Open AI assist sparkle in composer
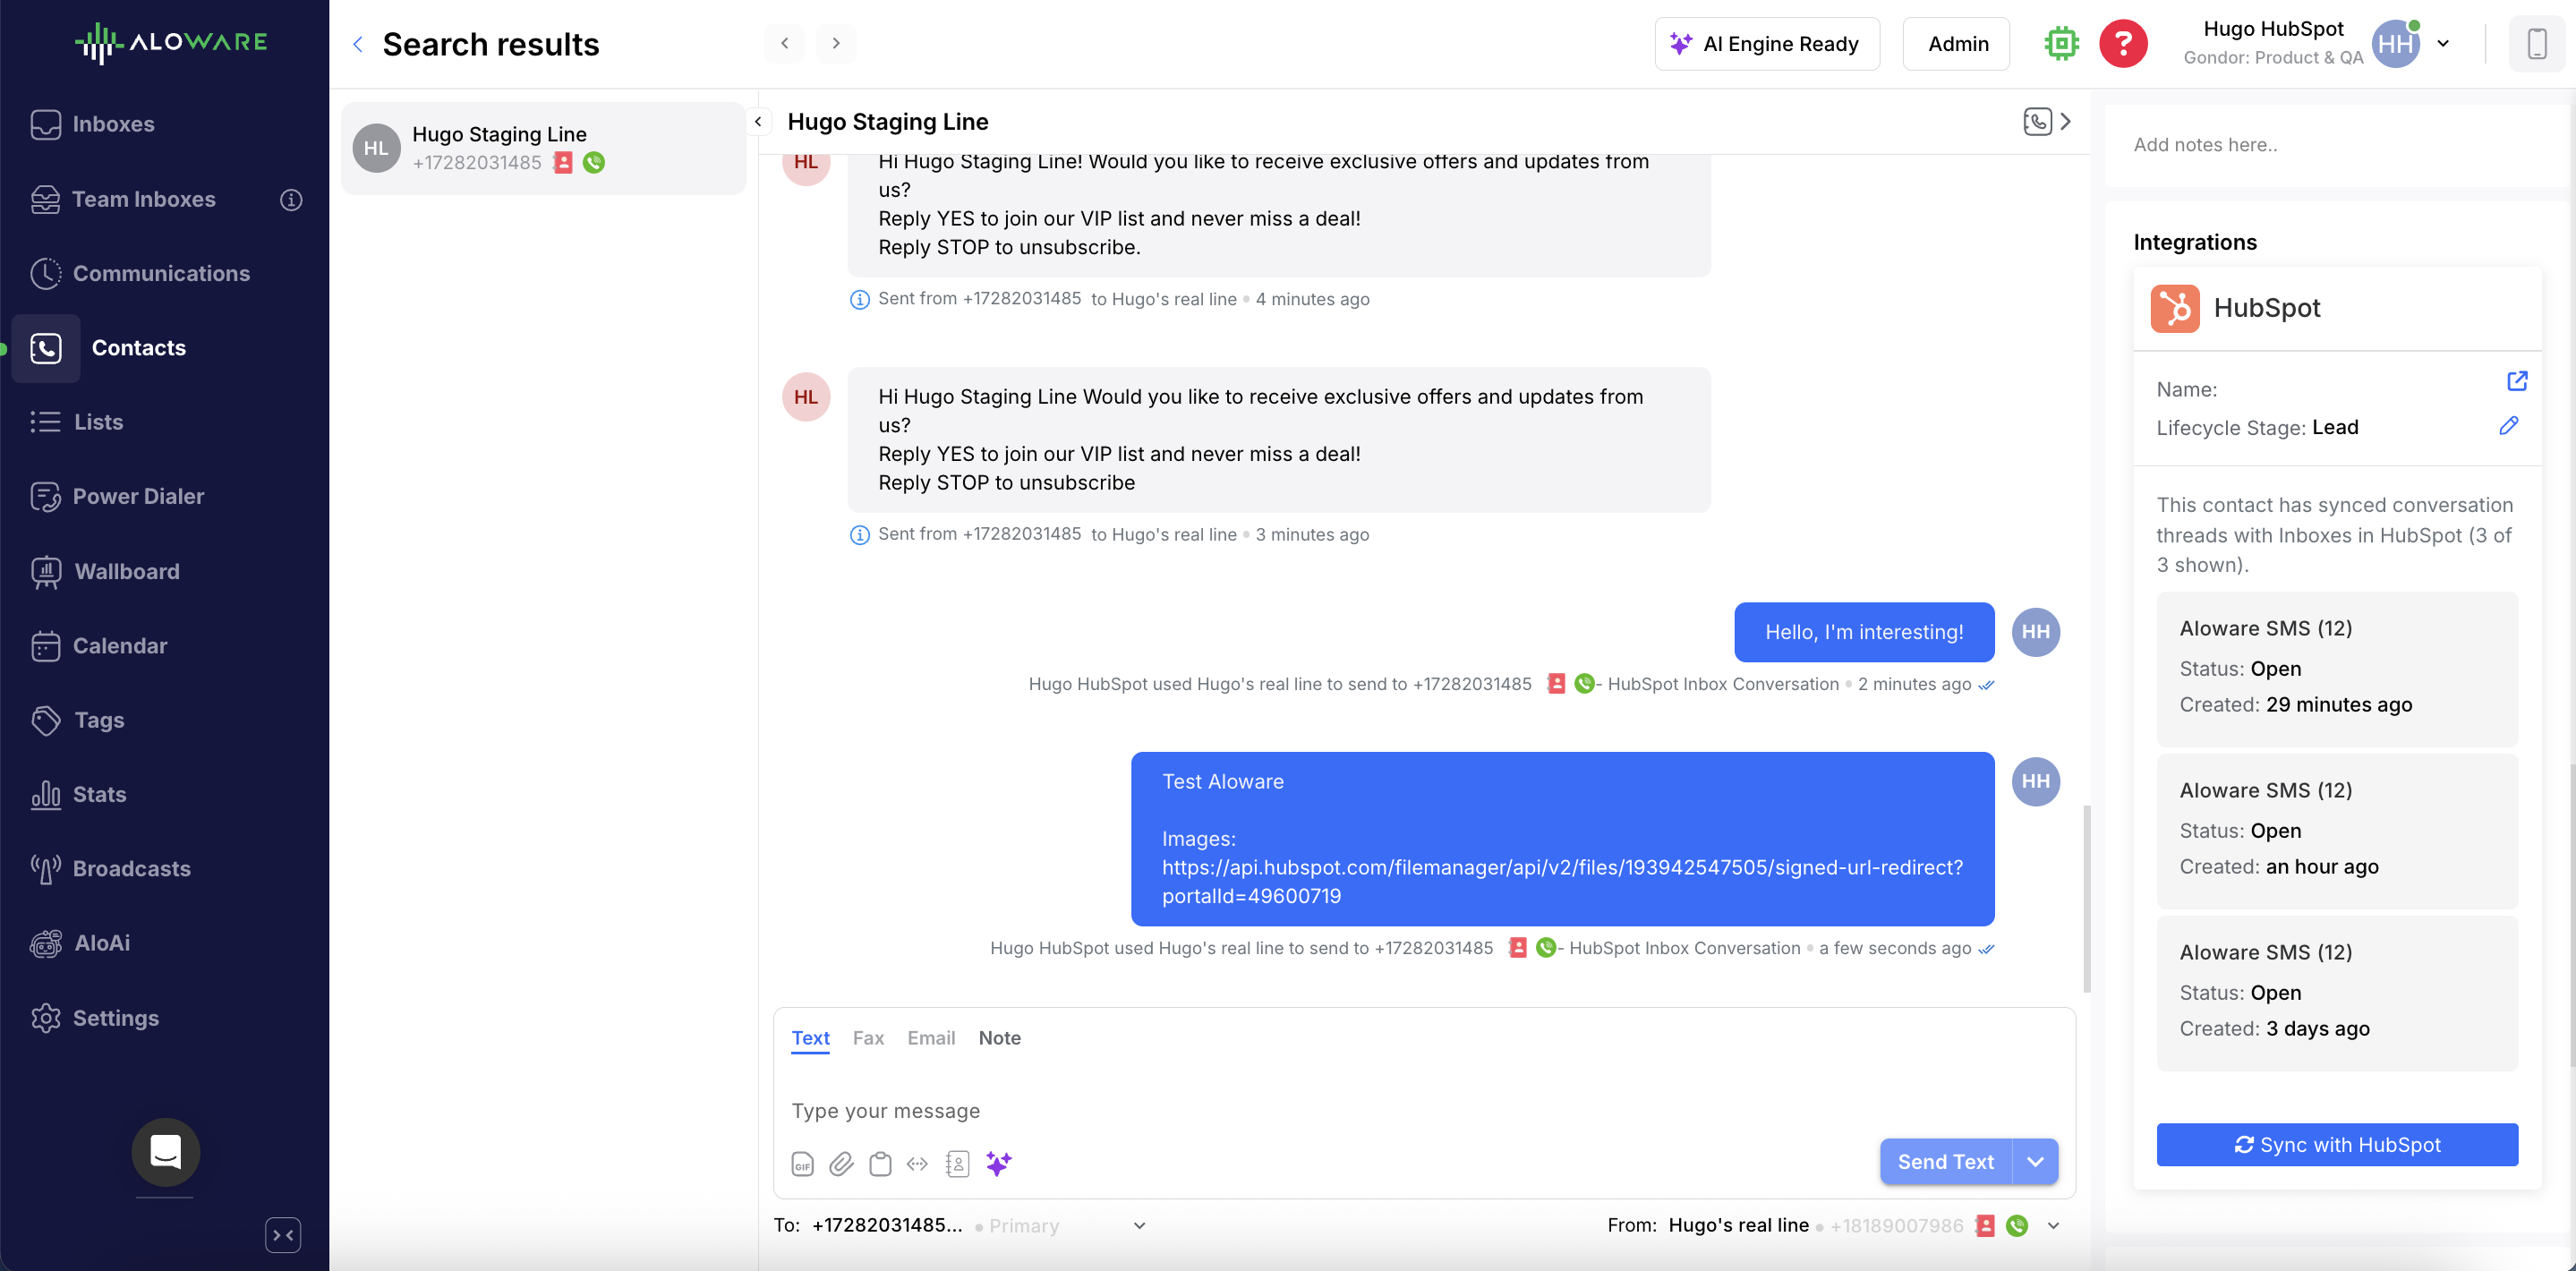2576x1271 pixels. click(x=998, y=1163)
